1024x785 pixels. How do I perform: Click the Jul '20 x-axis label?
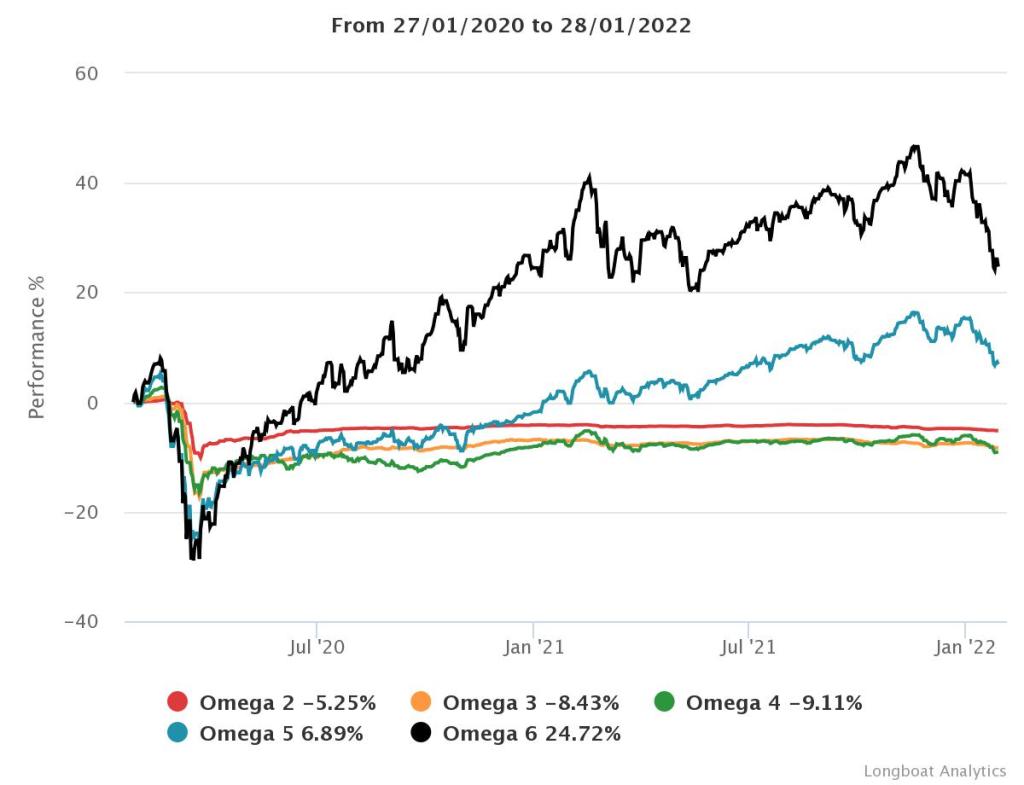pos(316,648)
